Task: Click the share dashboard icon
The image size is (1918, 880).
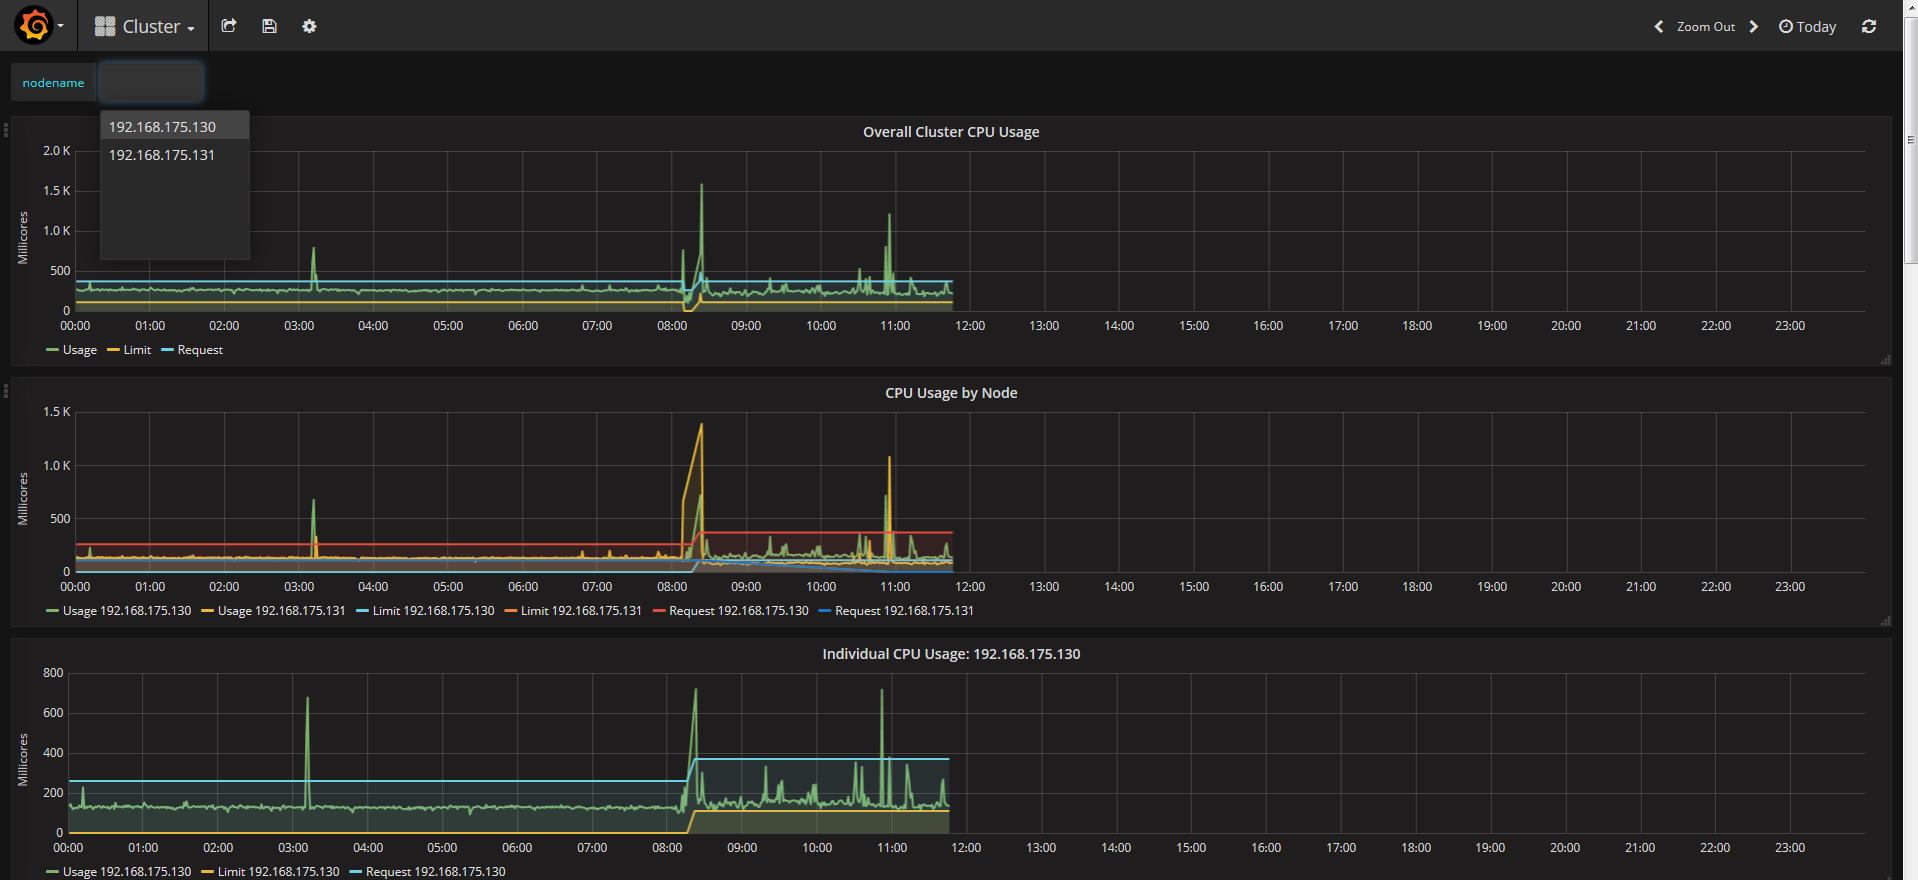Action: coord(229,26)
